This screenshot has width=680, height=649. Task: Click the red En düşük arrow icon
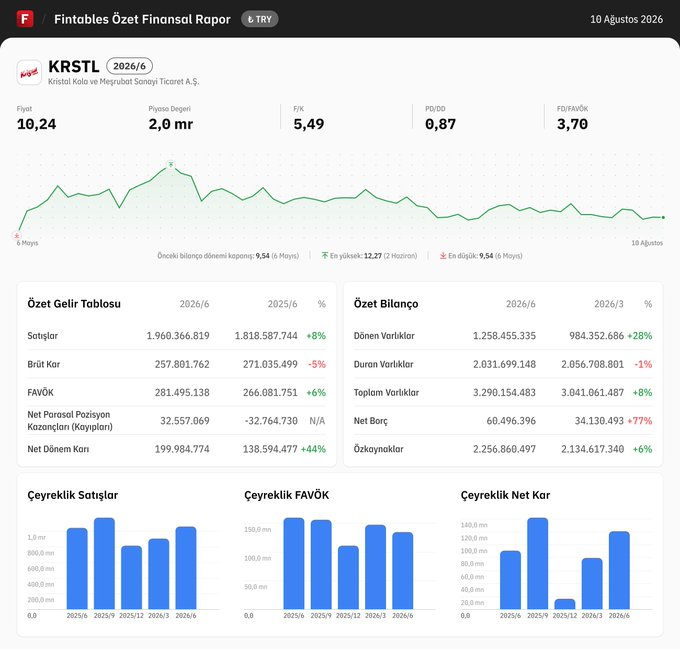click(x=443, y=255)
